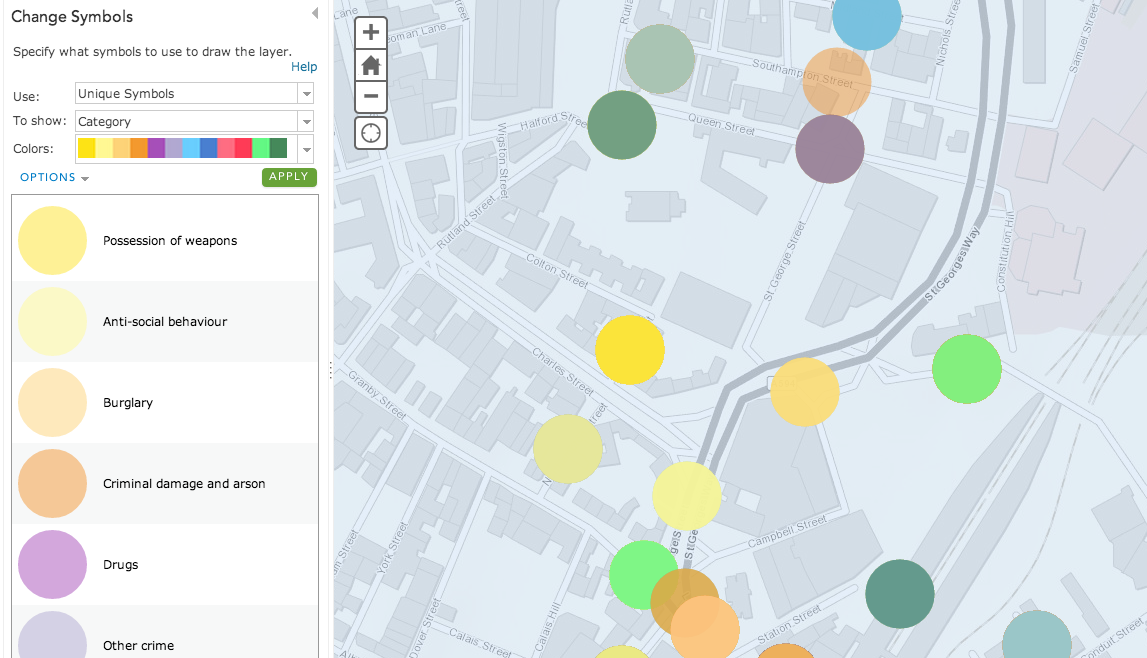Click the teal point above Station Street
Viewport: 1147px width, 658px height.
click(900, 594)
